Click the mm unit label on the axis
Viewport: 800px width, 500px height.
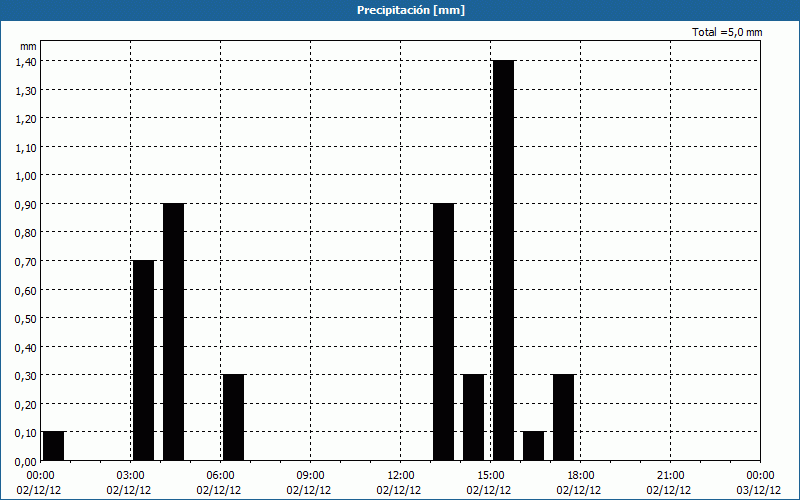28,46
